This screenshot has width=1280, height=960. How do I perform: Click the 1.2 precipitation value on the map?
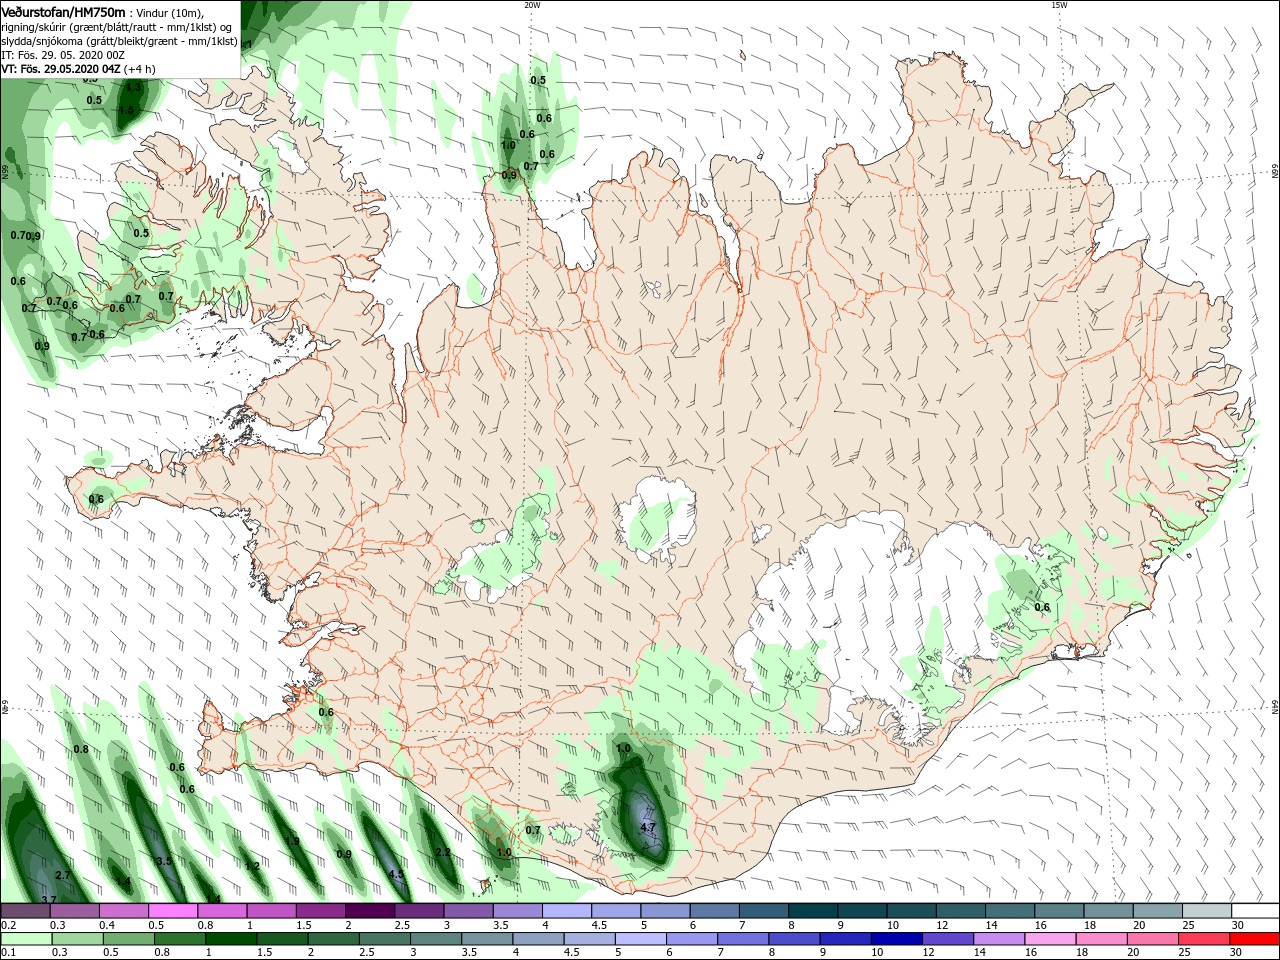coord(252,866)
